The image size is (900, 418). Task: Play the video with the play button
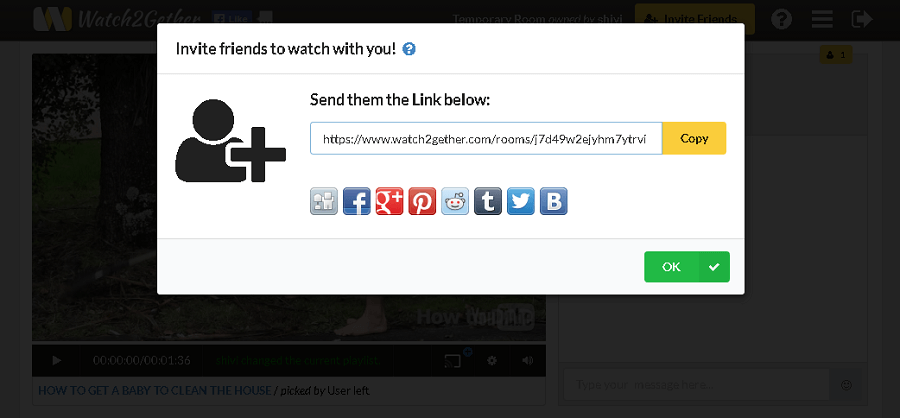coord(57,361)
